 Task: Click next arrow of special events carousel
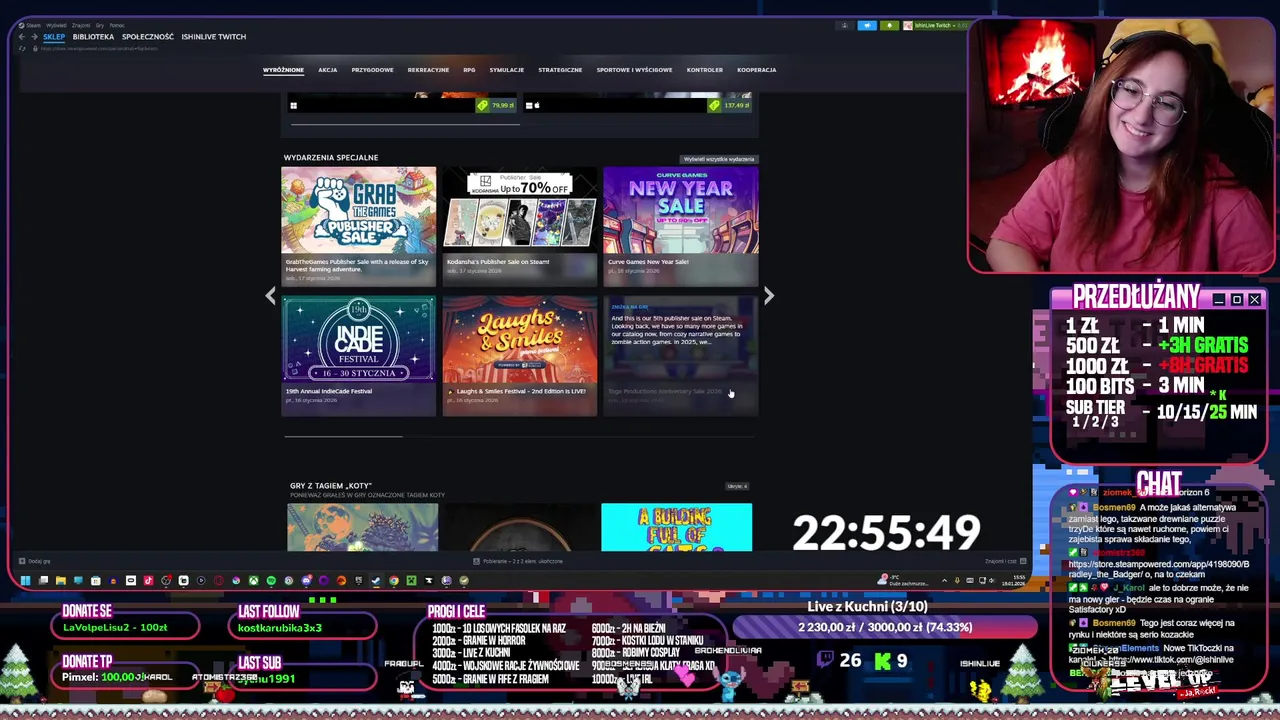pyautogui.click(x=768, y=295)
